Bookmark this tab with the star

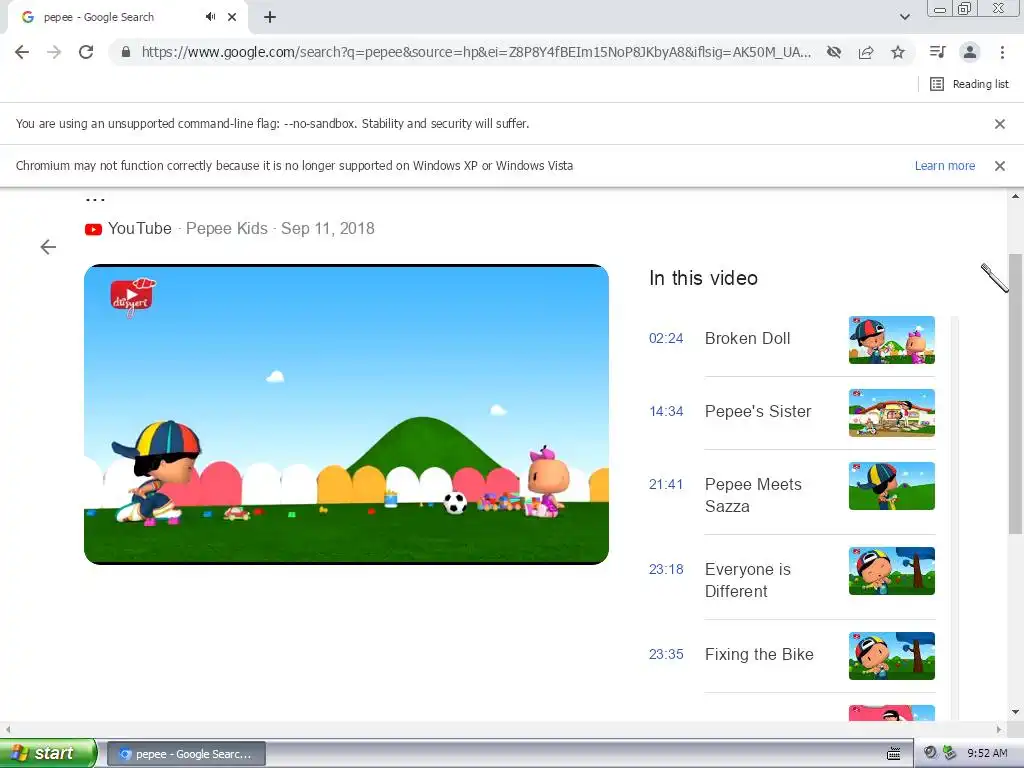pos(898,52)
